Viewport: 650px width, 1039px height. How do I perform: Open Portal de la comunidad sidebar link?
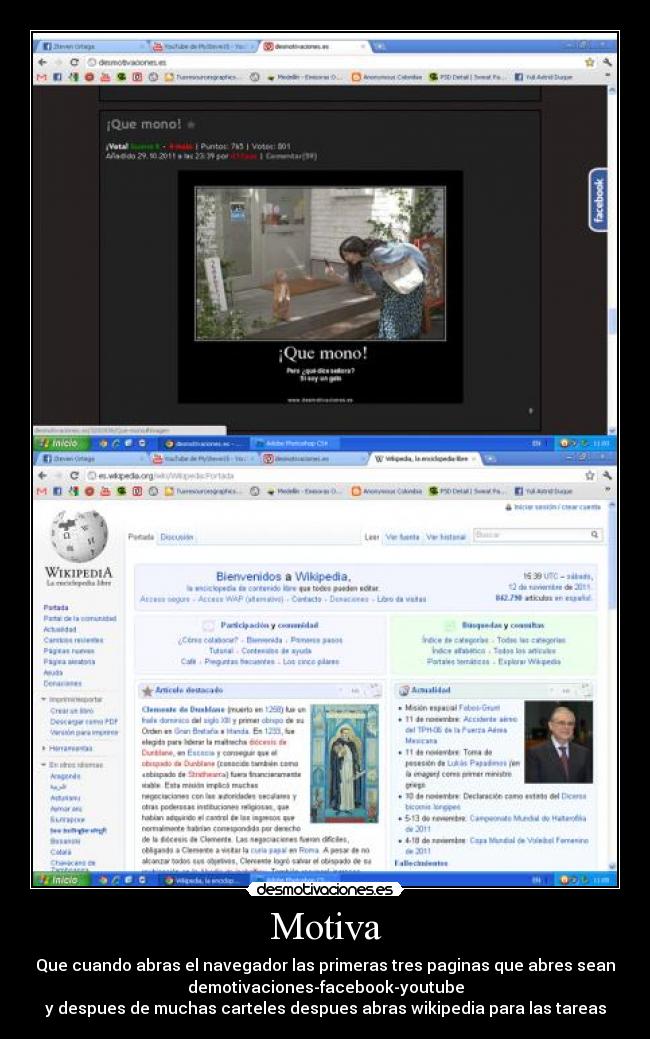click(80, 618)
